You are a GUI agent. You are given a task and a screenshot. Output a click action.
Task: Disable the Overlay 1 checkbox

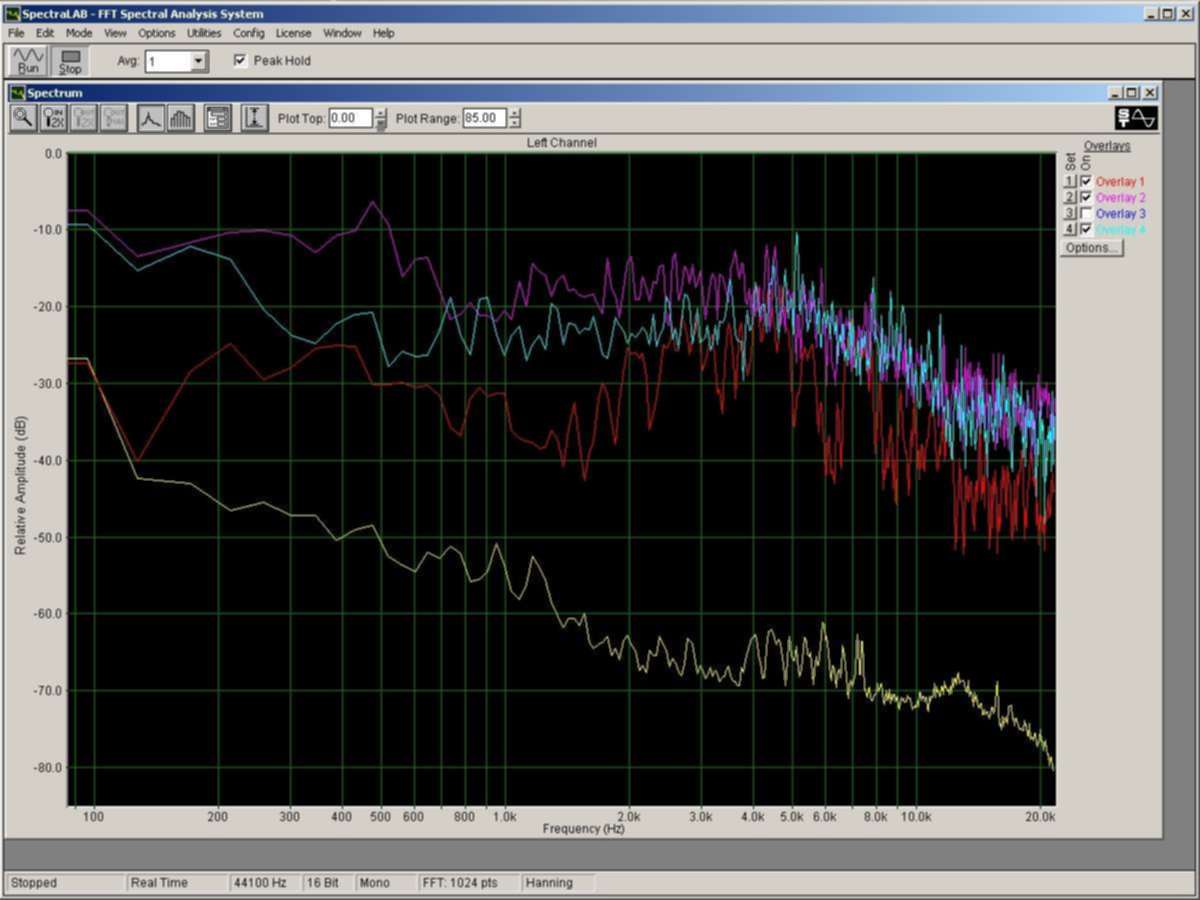[x=1086, y=182]
